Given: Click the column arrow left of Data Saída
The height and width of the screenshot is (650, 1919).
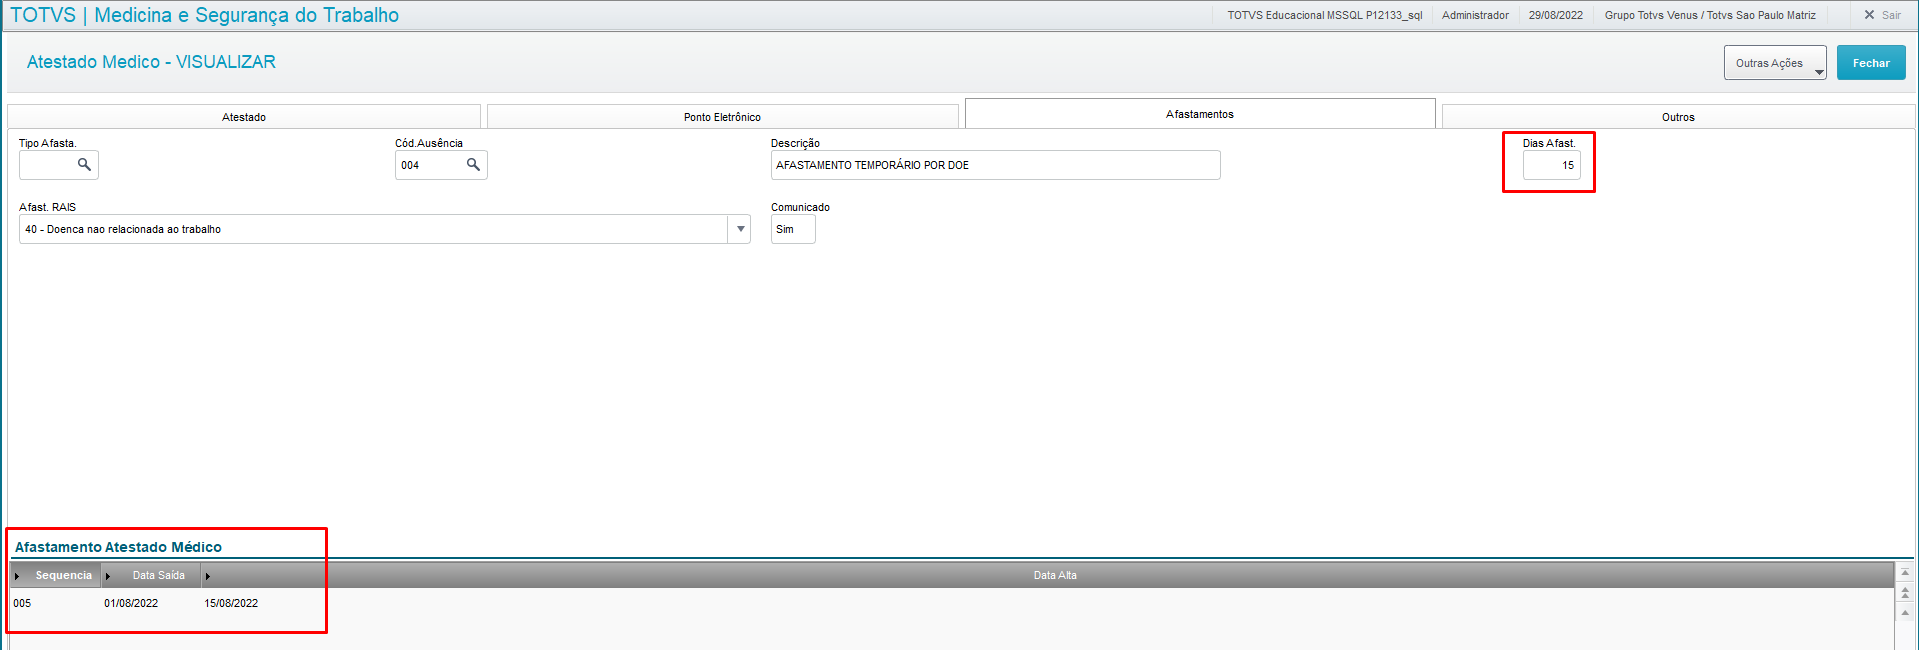Looking at the screenshot, I should pos(107,576).
